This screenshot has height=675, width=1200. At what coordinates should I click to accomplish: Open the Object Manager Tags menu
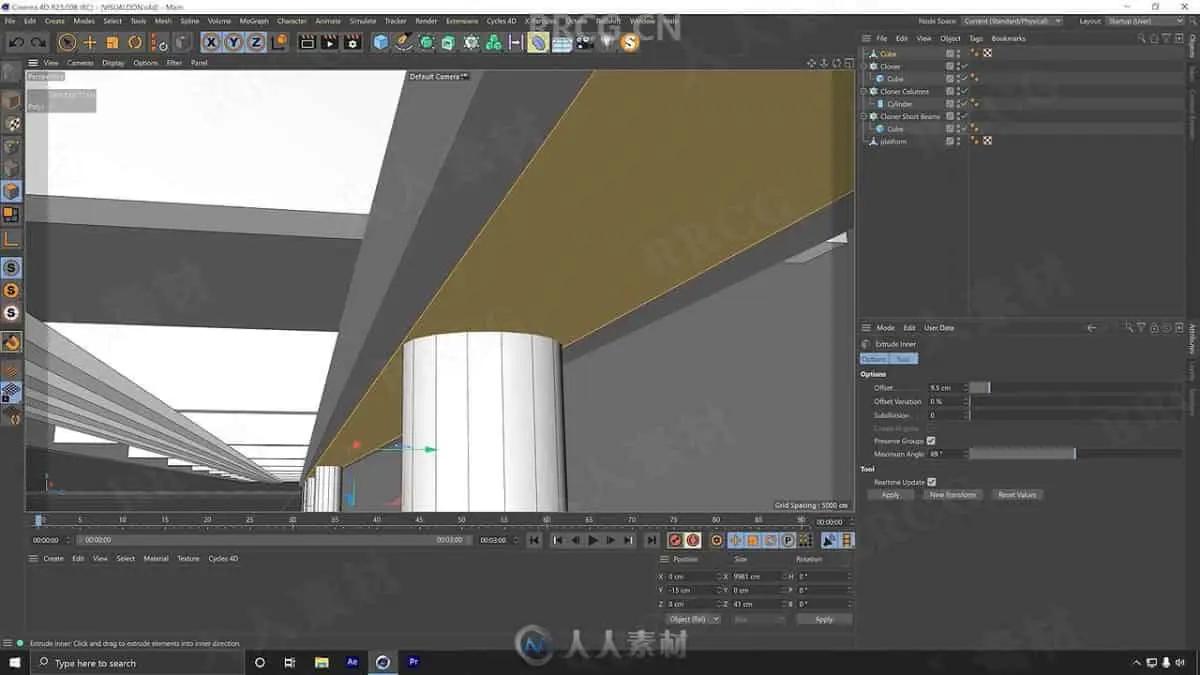point(976,38)
